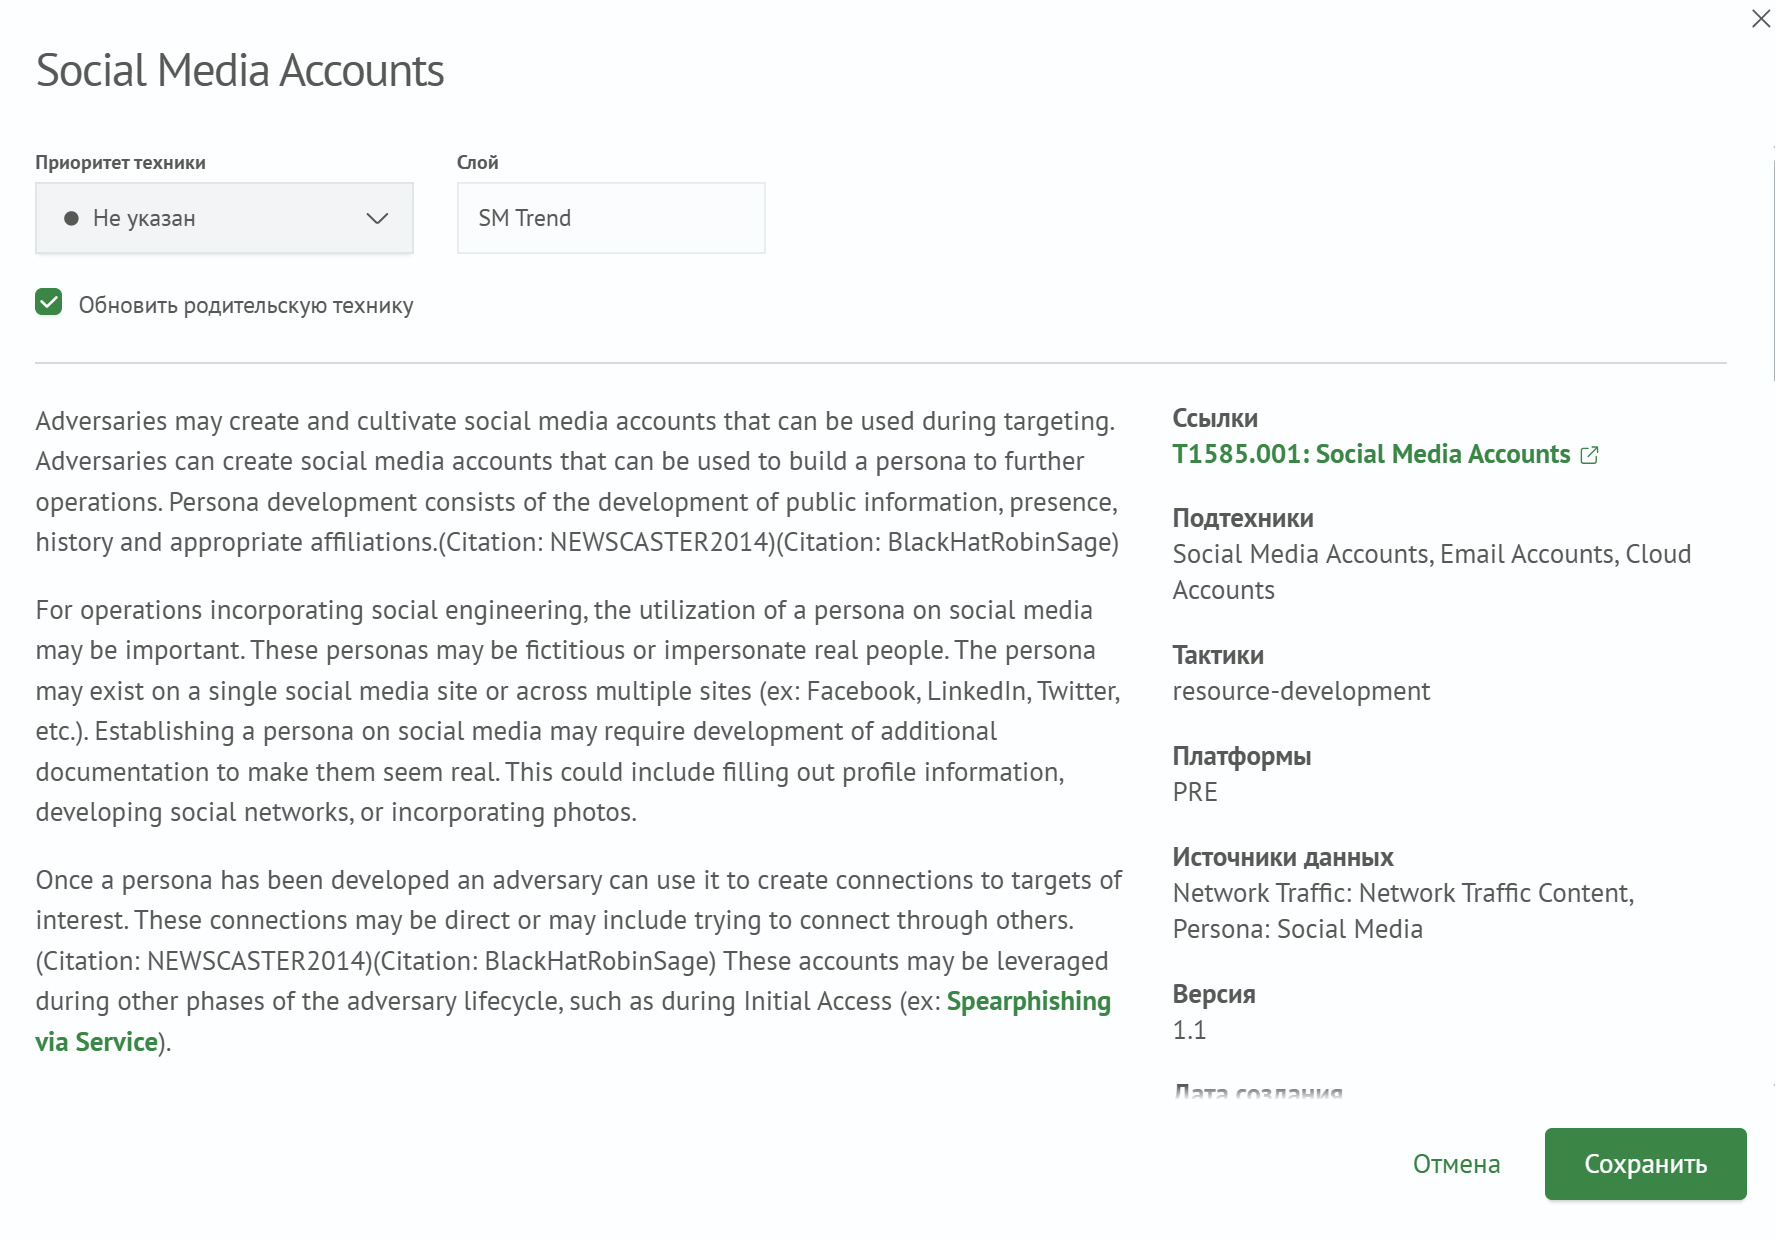Image resolution: width=1775 pixels, height=1241 pixels.
Task: Uncheck the green update parent technique checkbox
Action: (x=49, y=303)
